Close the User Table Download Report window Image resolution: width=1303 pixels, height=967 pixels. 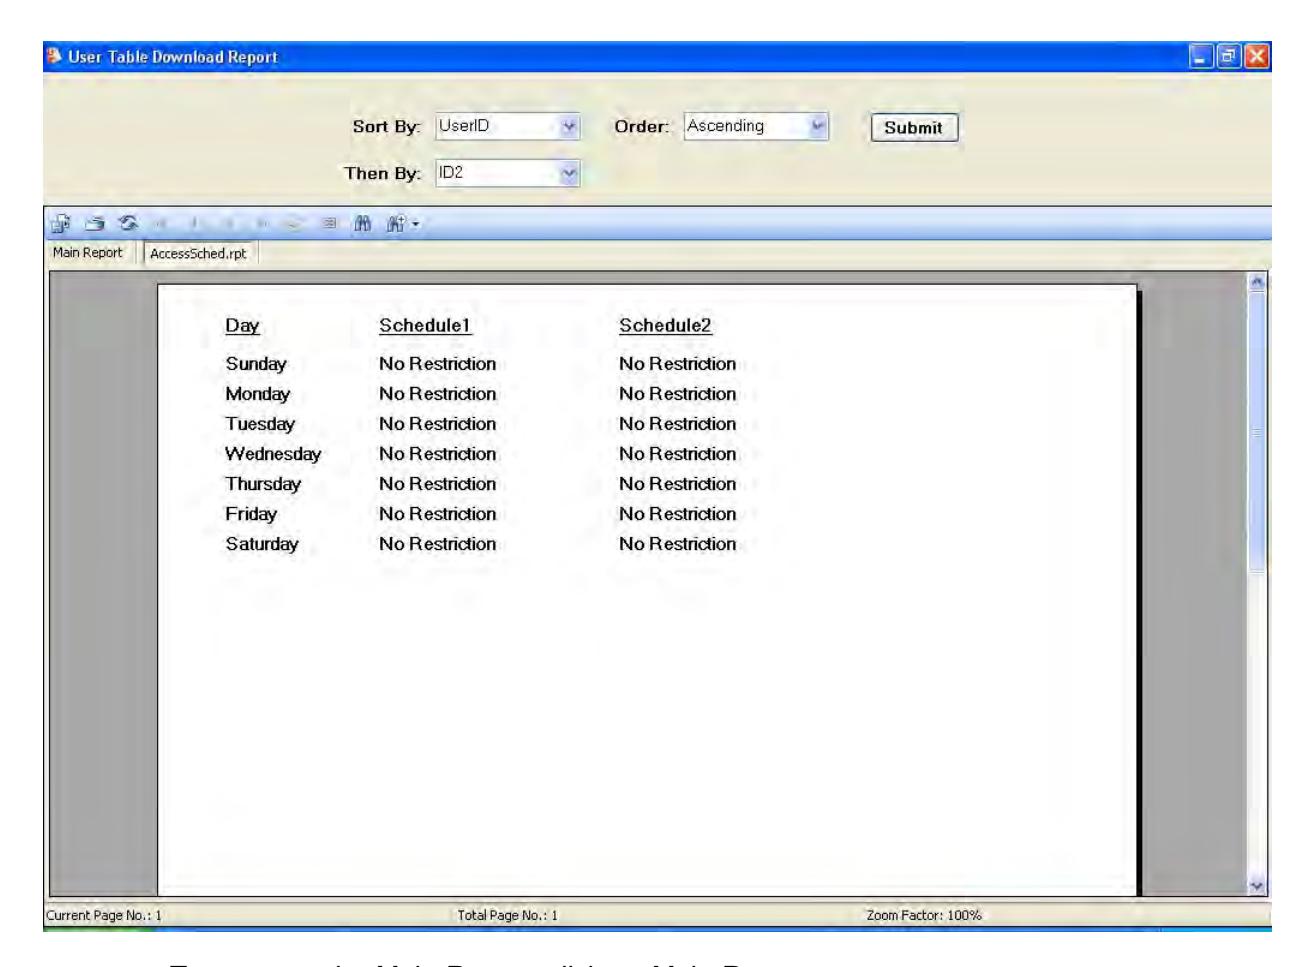[x=1256, y=57]
